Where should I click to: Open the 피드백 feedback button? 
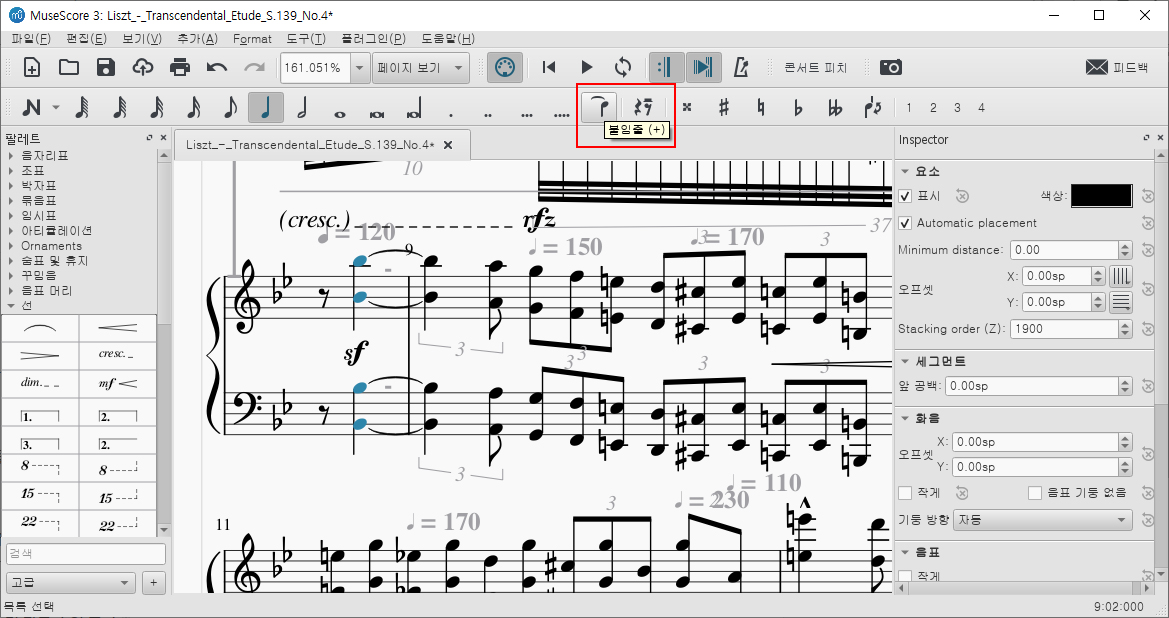1116,68
